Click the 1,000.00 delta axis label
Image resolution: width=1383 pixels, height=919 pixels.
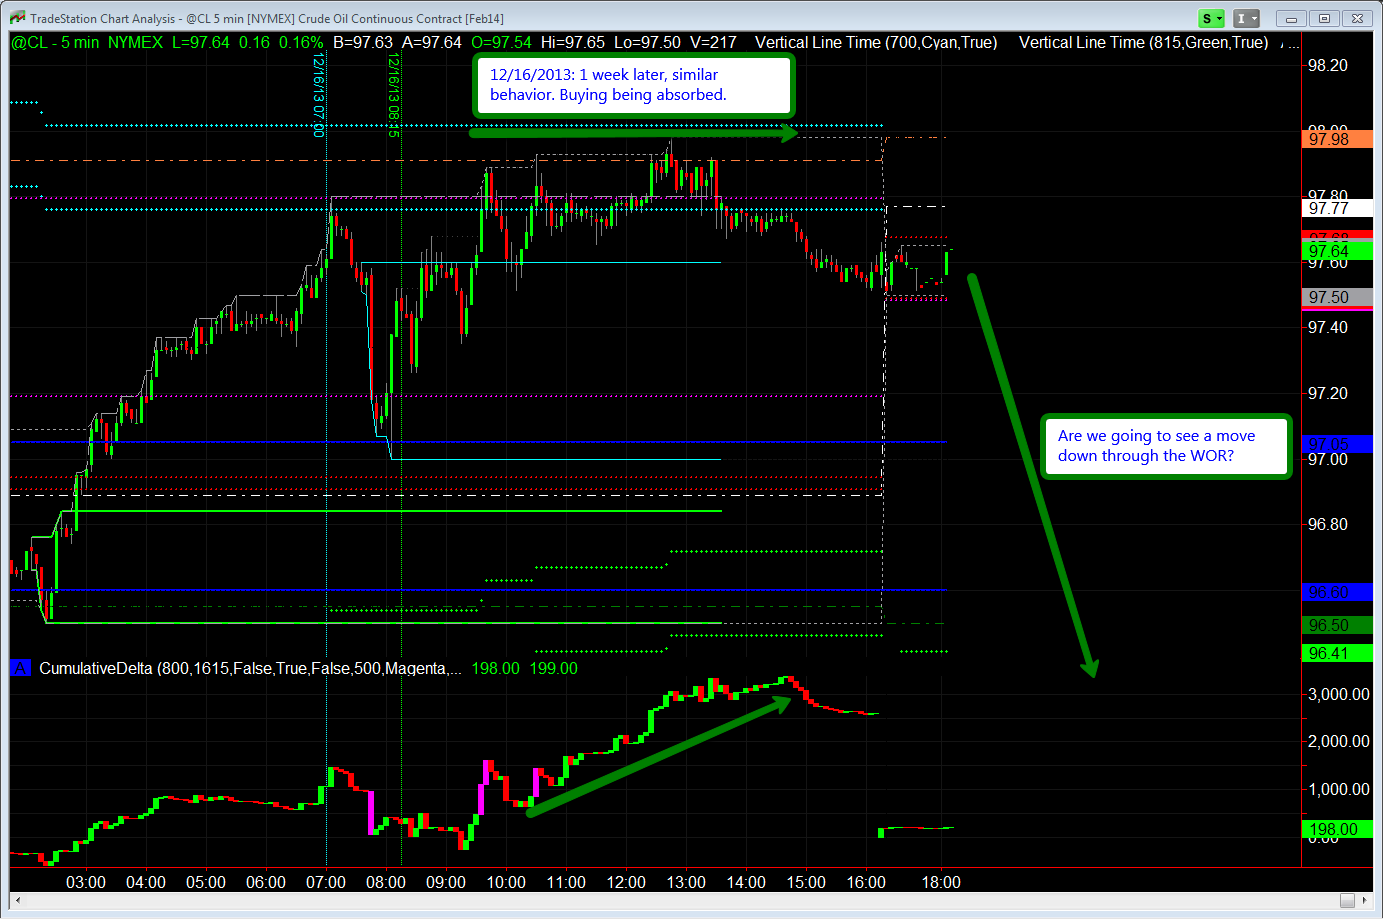pos(1339,789)
